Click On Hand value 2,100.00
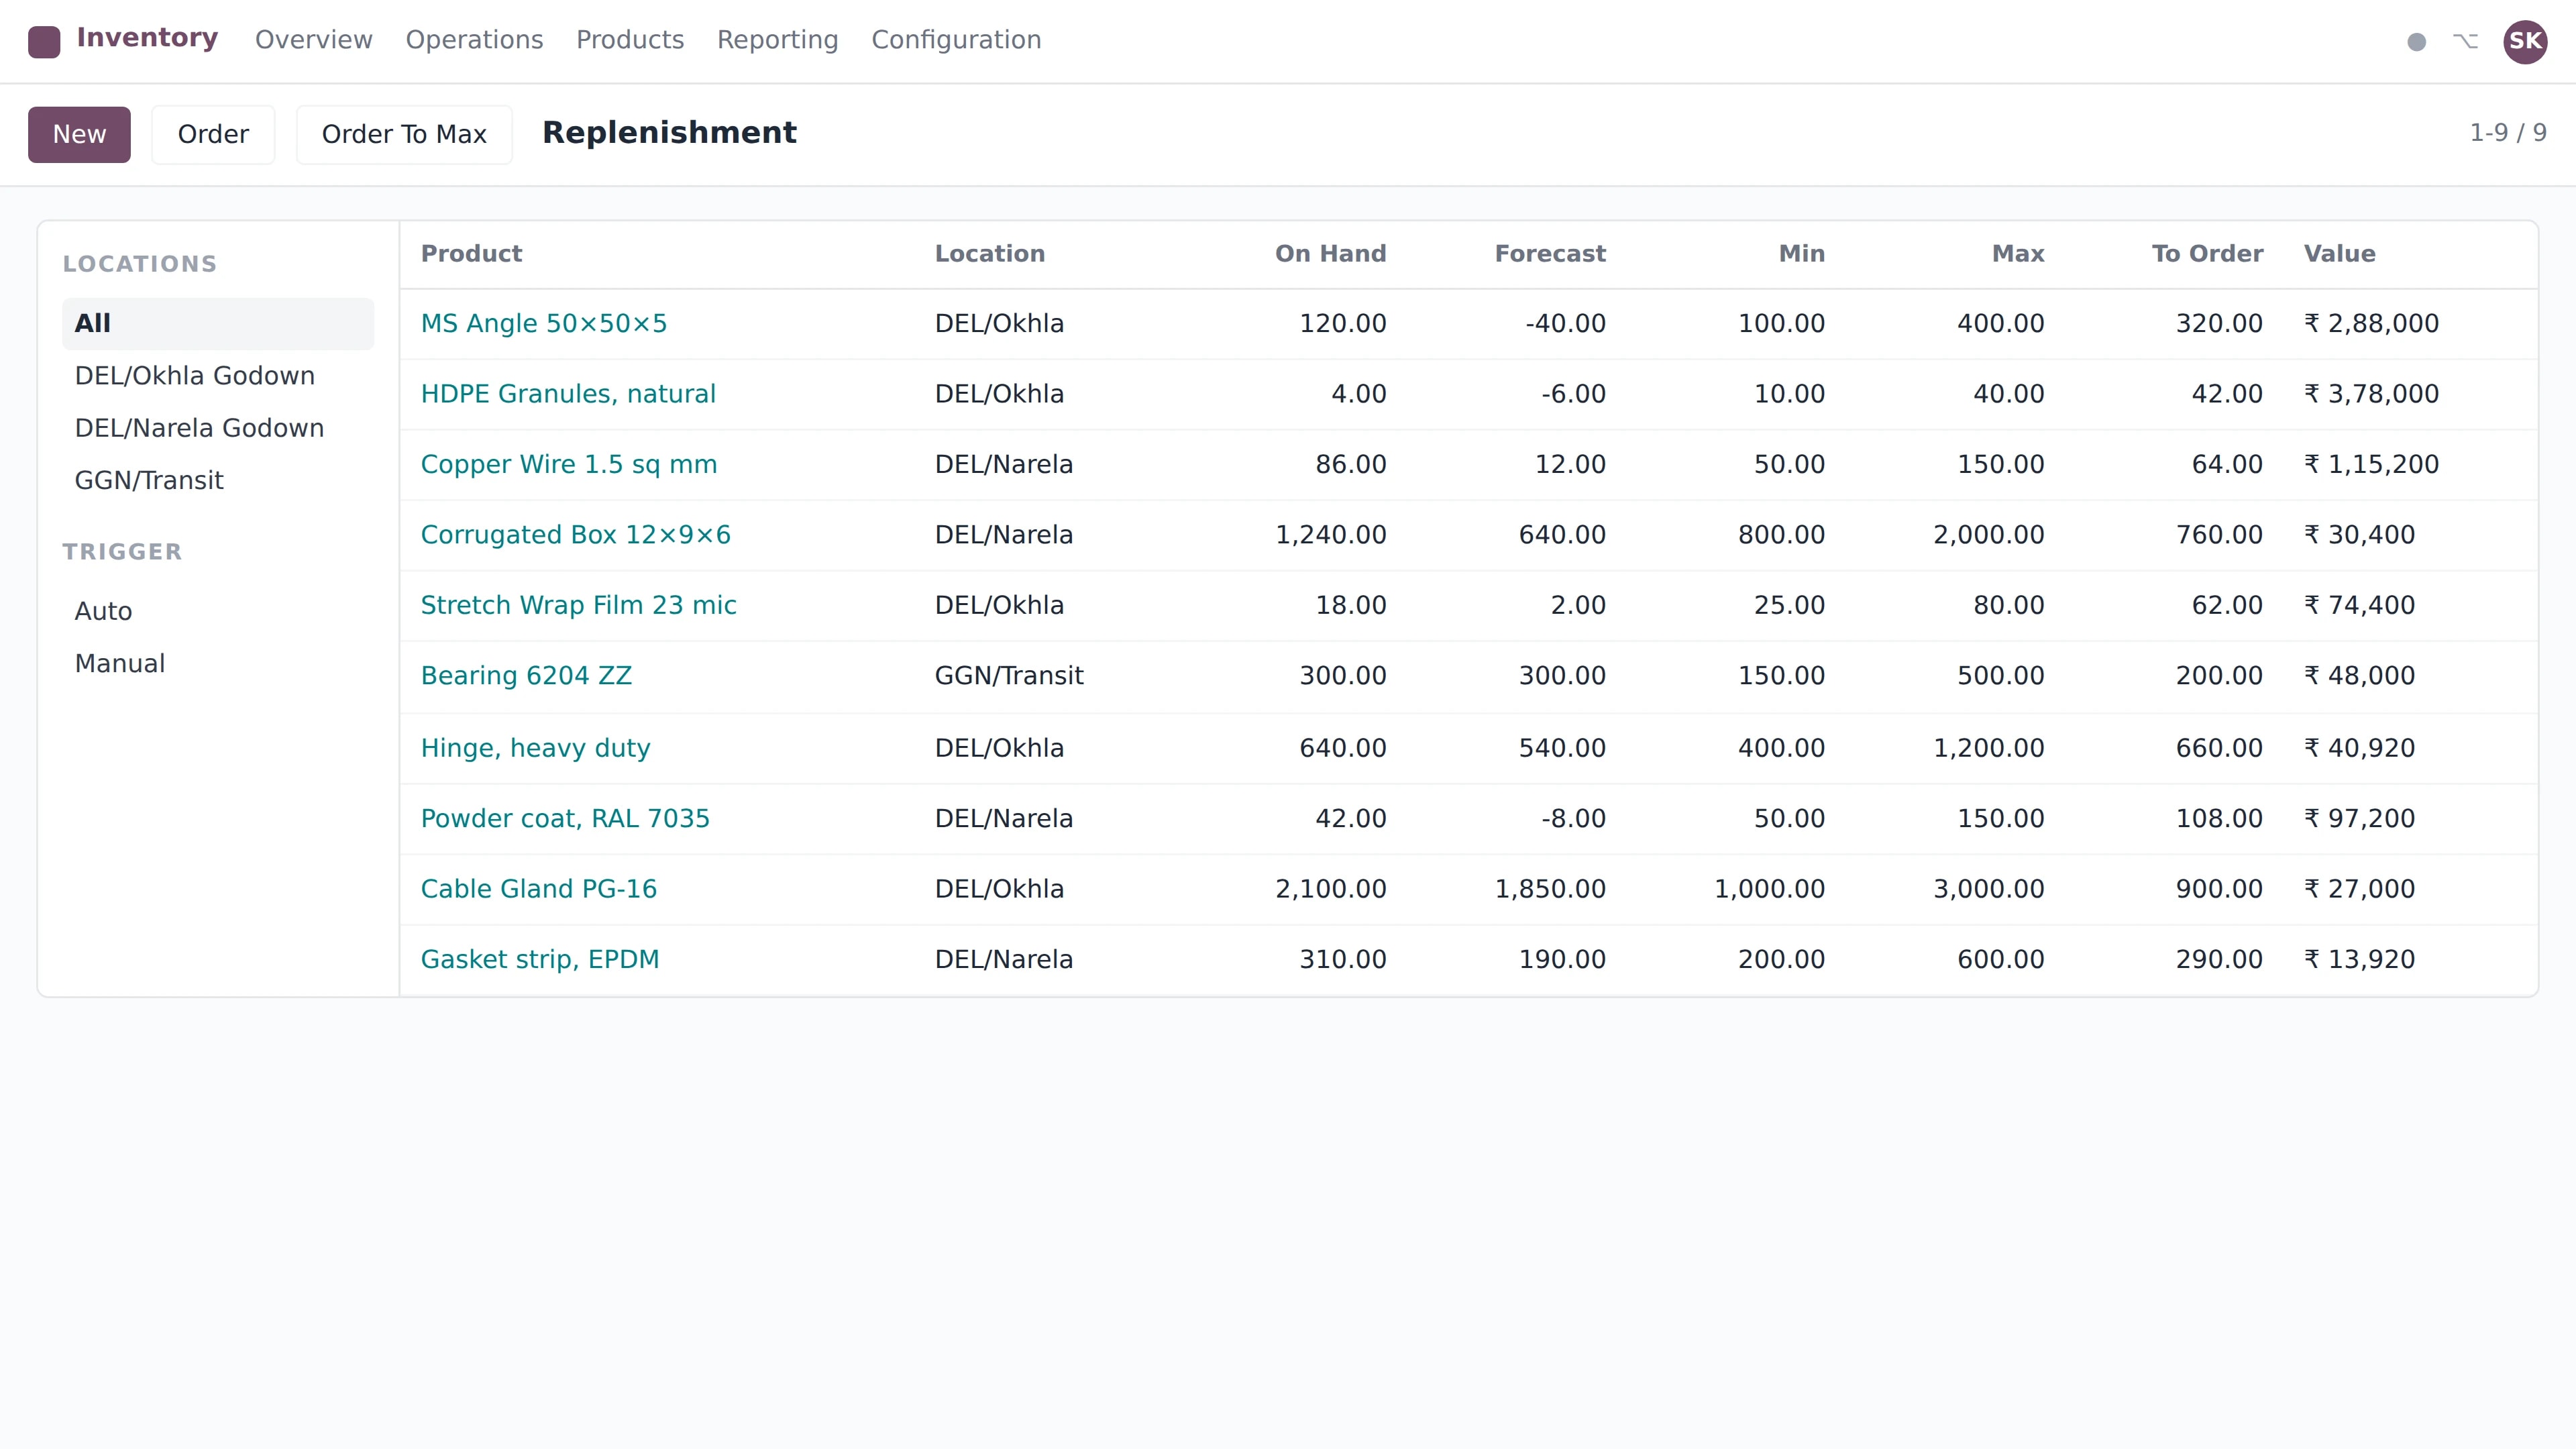Screen dimensions: 2576x1449 point(1330,889)
